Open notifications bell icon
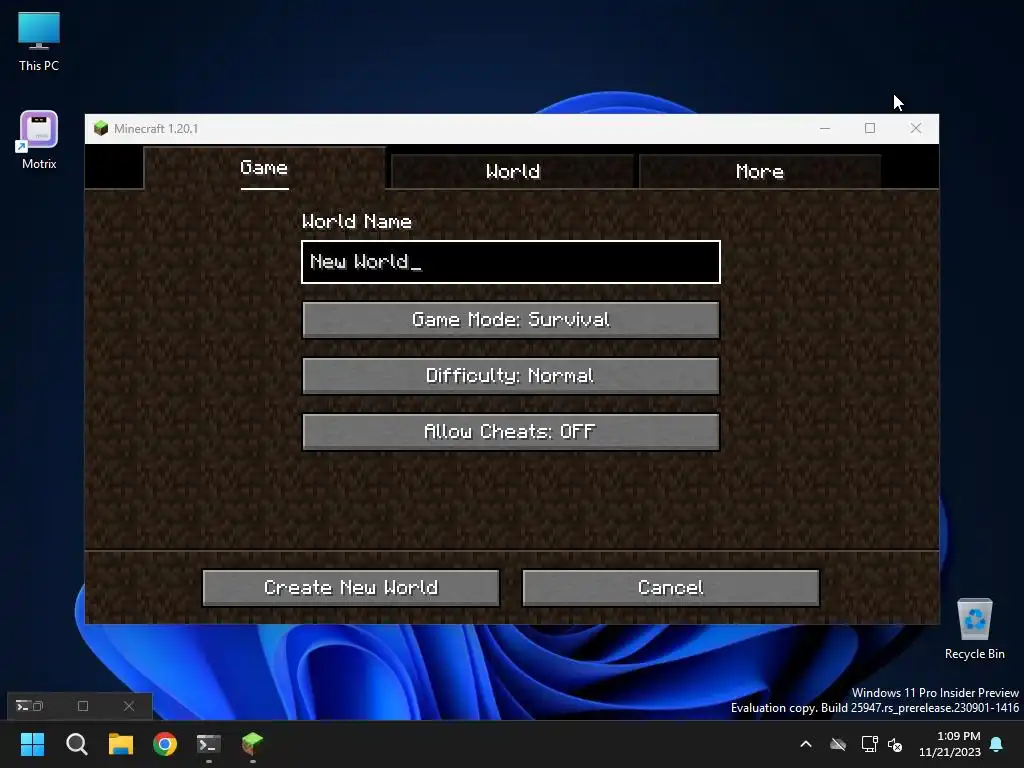The height and width of the screenshot is (768, 1024). [x=997, y=744]
